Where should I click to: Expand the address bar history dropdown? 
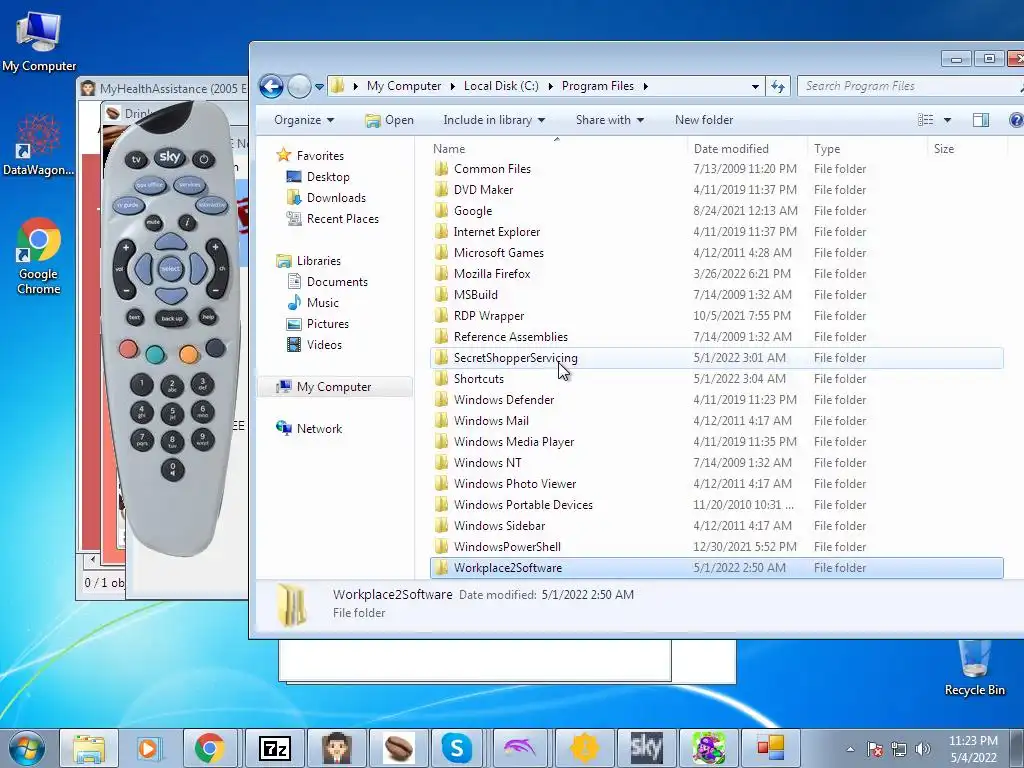pos(755,86)
